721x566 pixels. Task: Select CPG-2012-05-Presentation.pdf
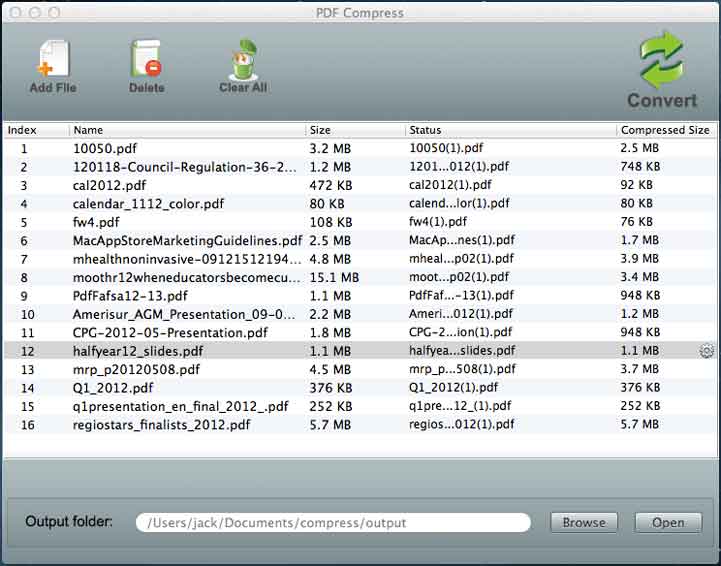coord(360,332)
